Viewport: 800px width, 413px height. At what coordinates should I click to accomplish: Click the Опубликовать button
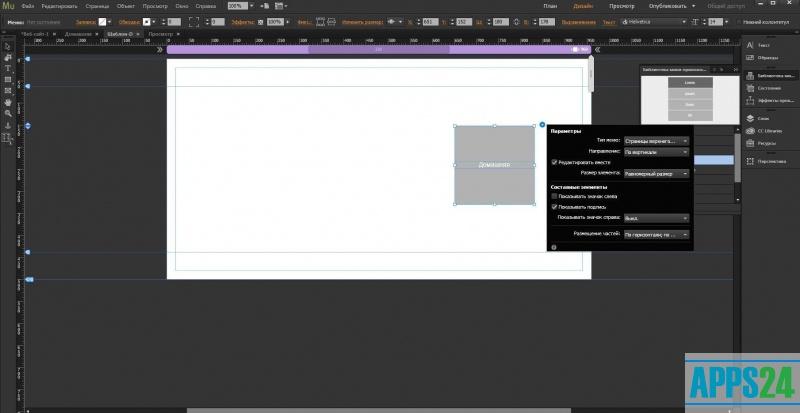[675, 6]
